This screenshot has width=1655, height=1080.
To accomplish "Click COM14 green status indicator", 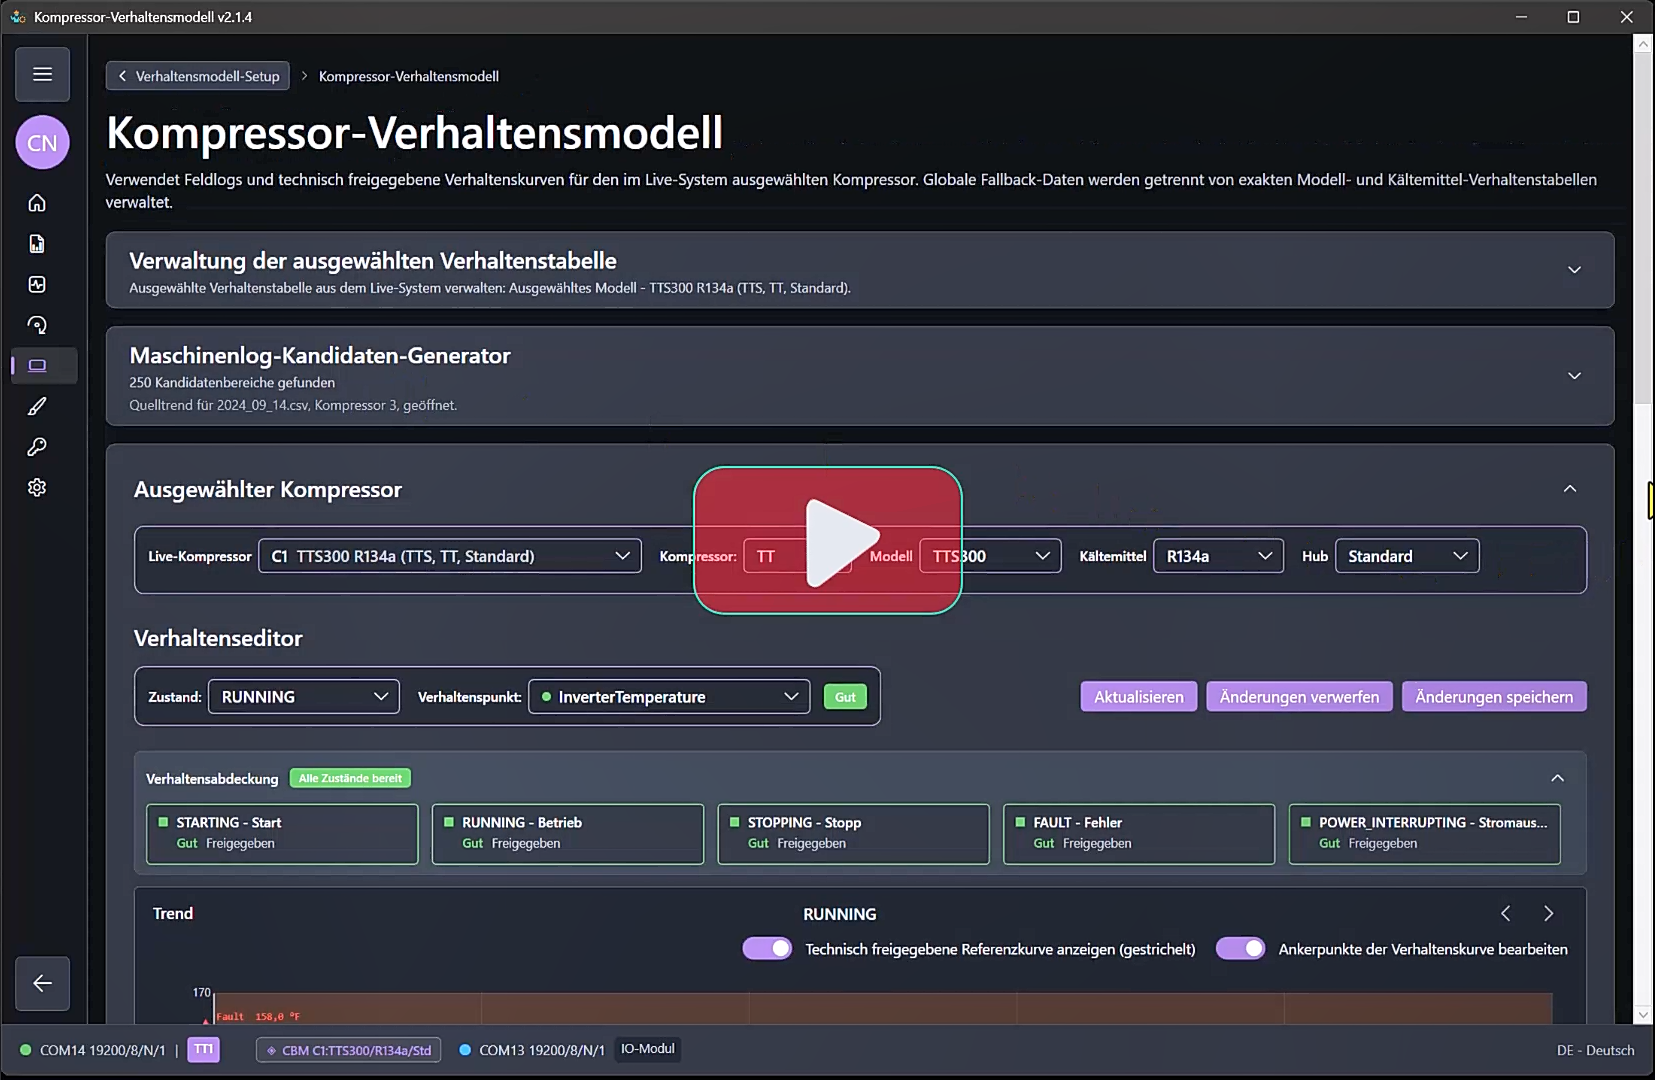I will click(26, 1050).
